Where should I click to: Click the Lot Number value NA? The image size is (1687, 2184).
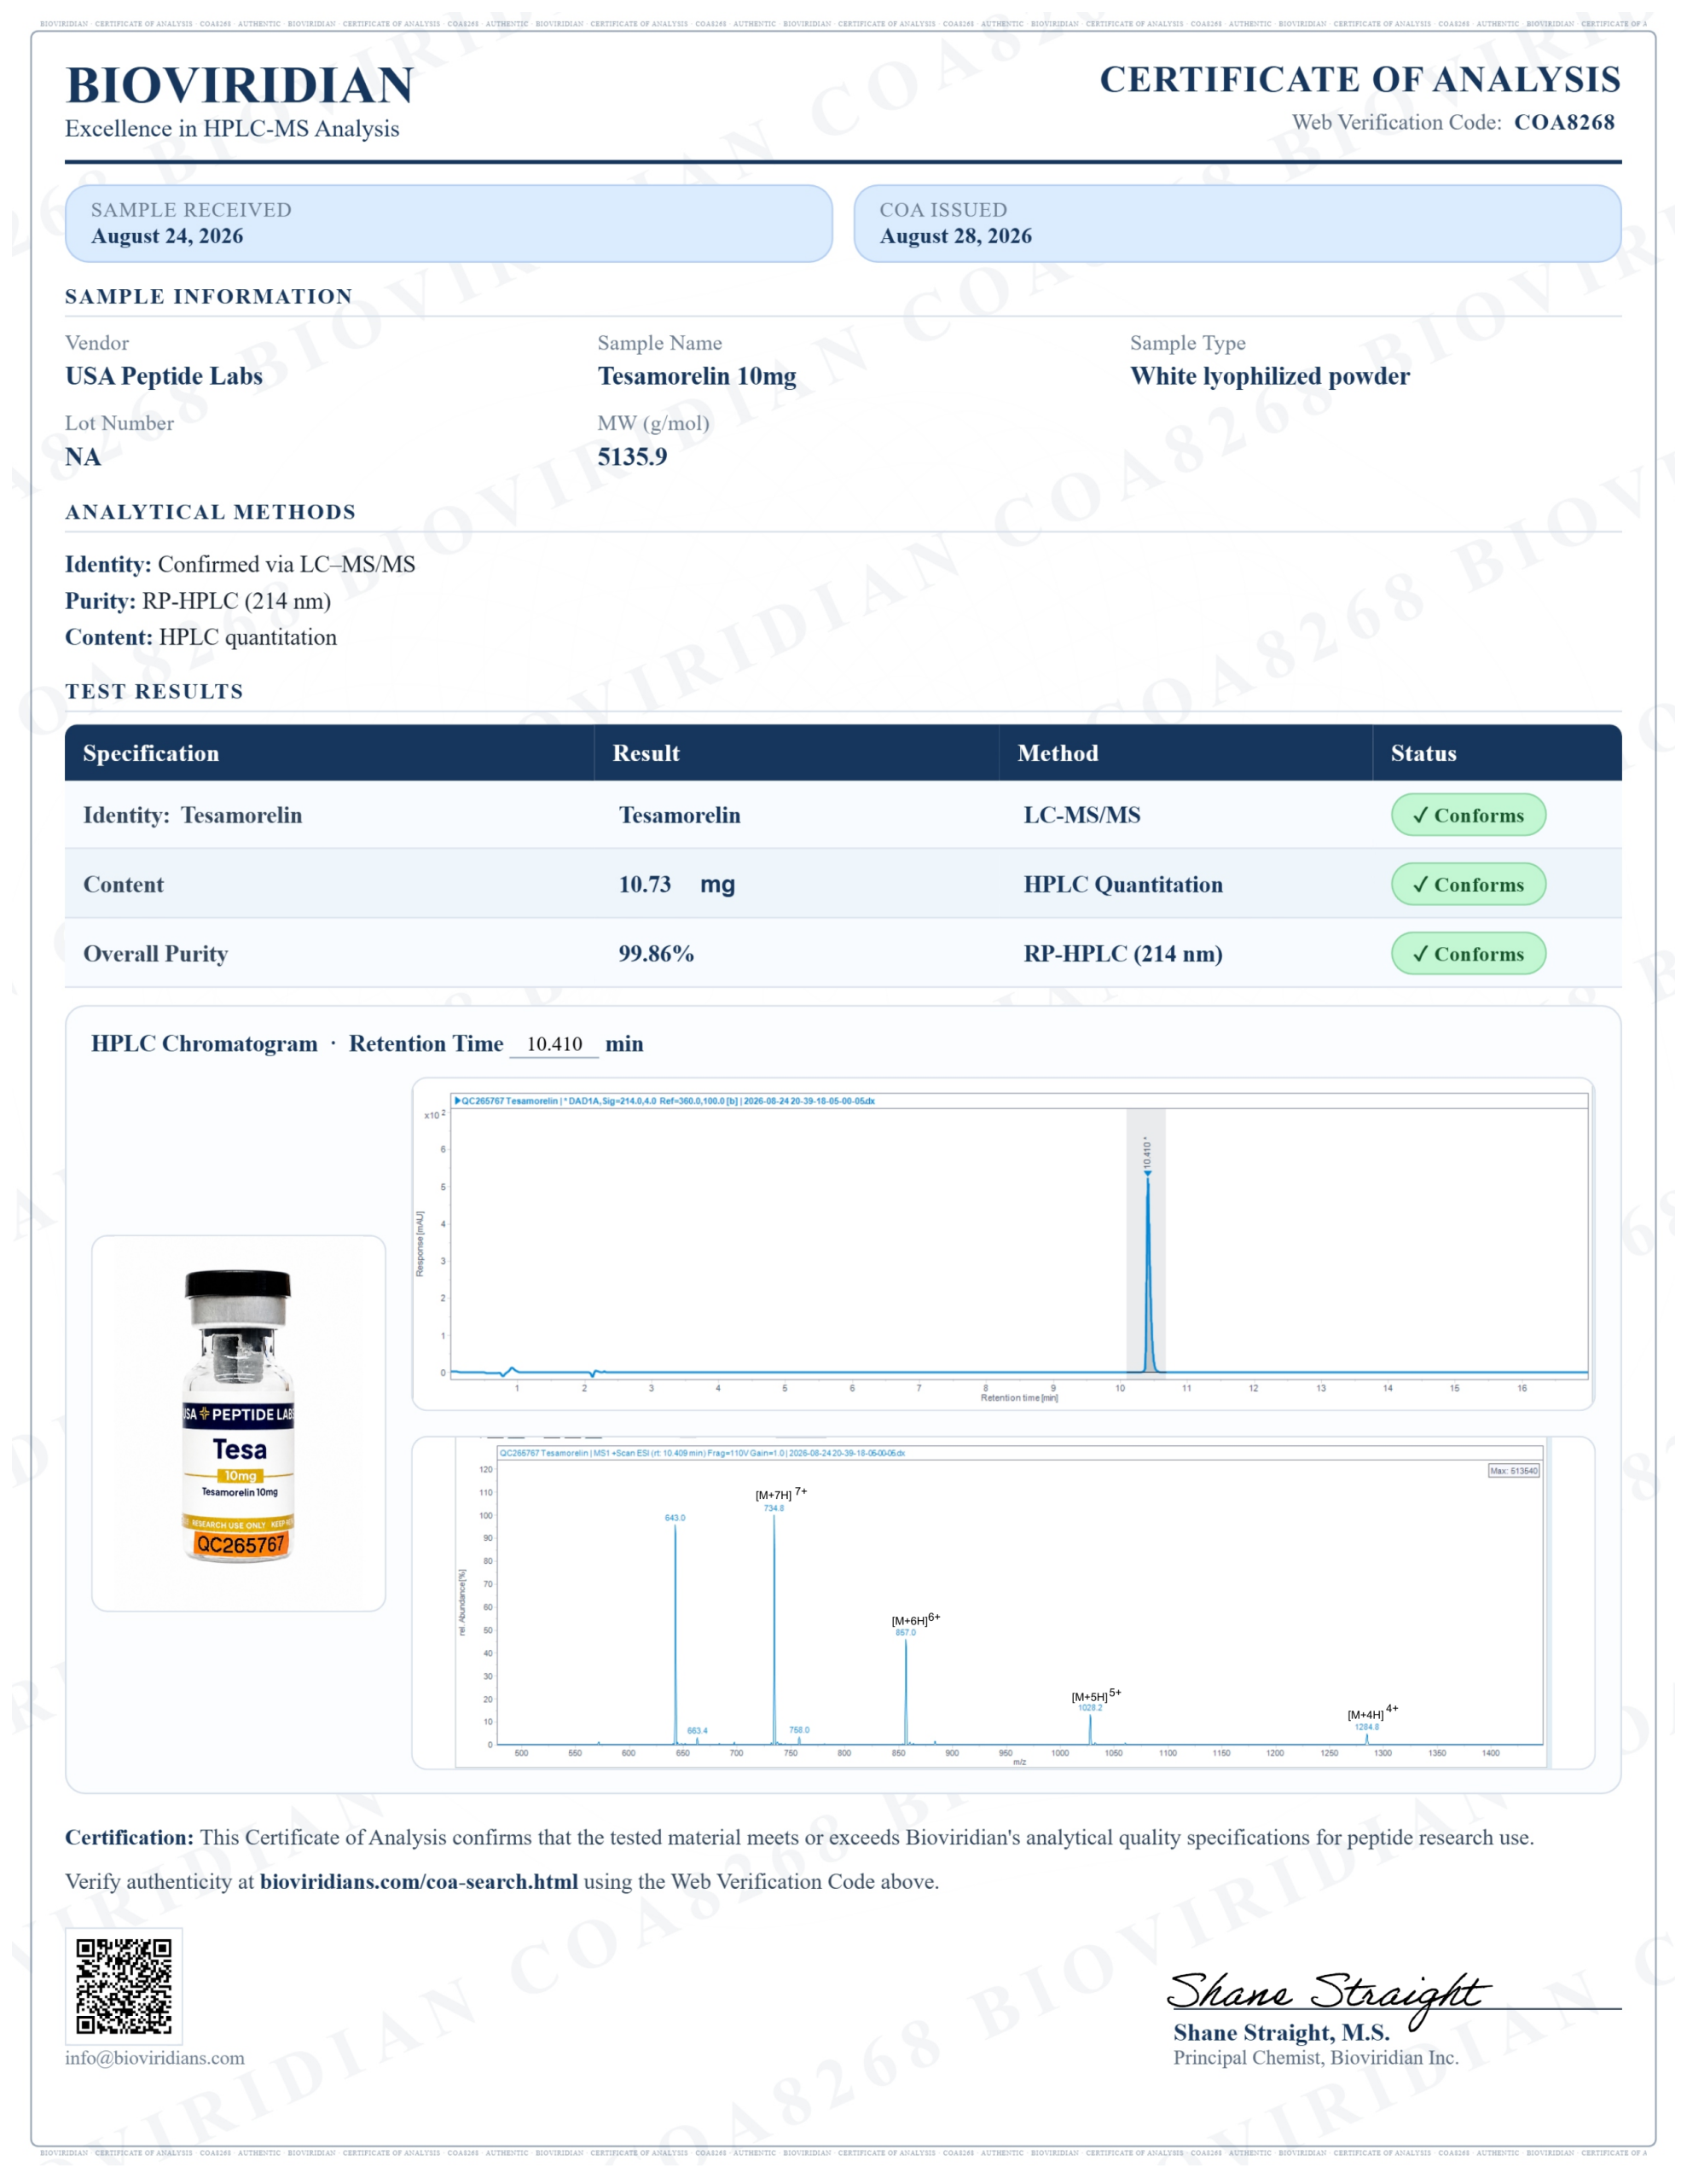tap(83, 457)
